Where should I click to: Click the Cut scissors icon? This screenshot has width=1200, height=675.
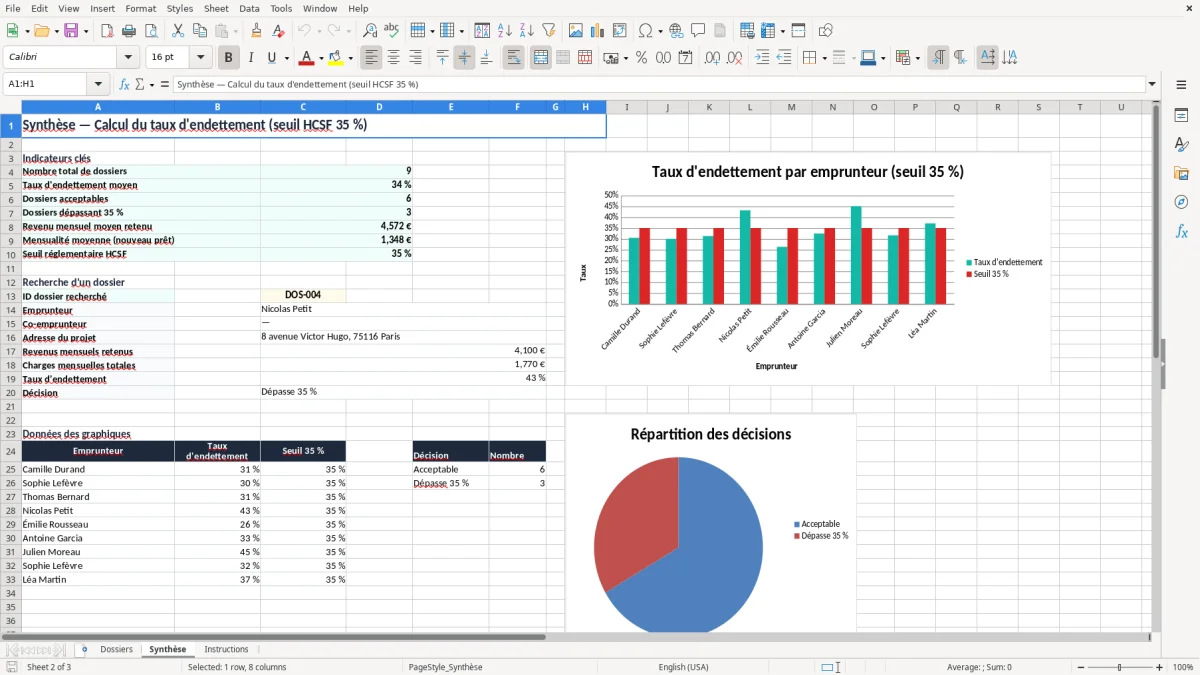pyautogui.click(x=178, y=31)
